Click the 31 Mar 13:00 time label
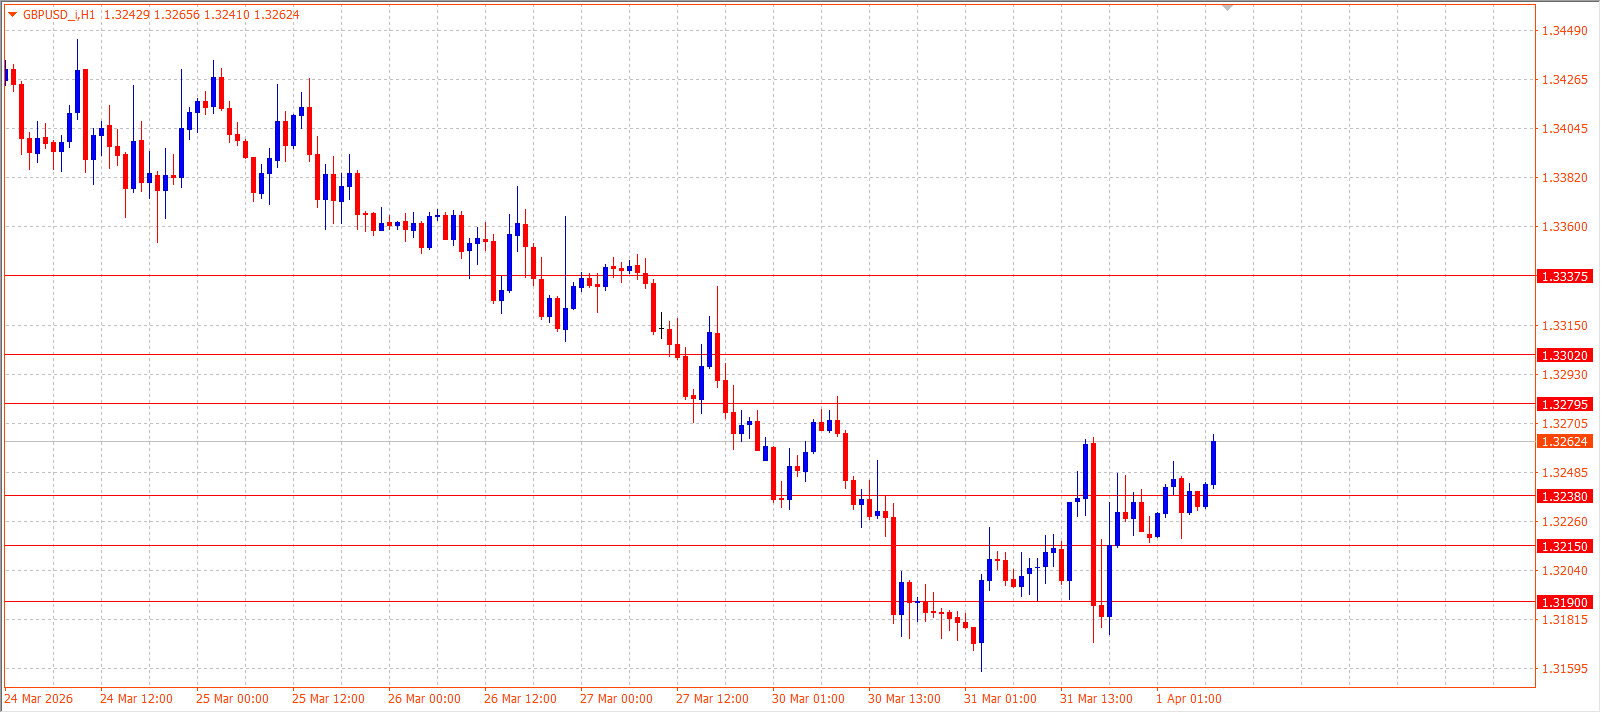This screenshot has width=1601, height=713. [x=1096, y=699]
